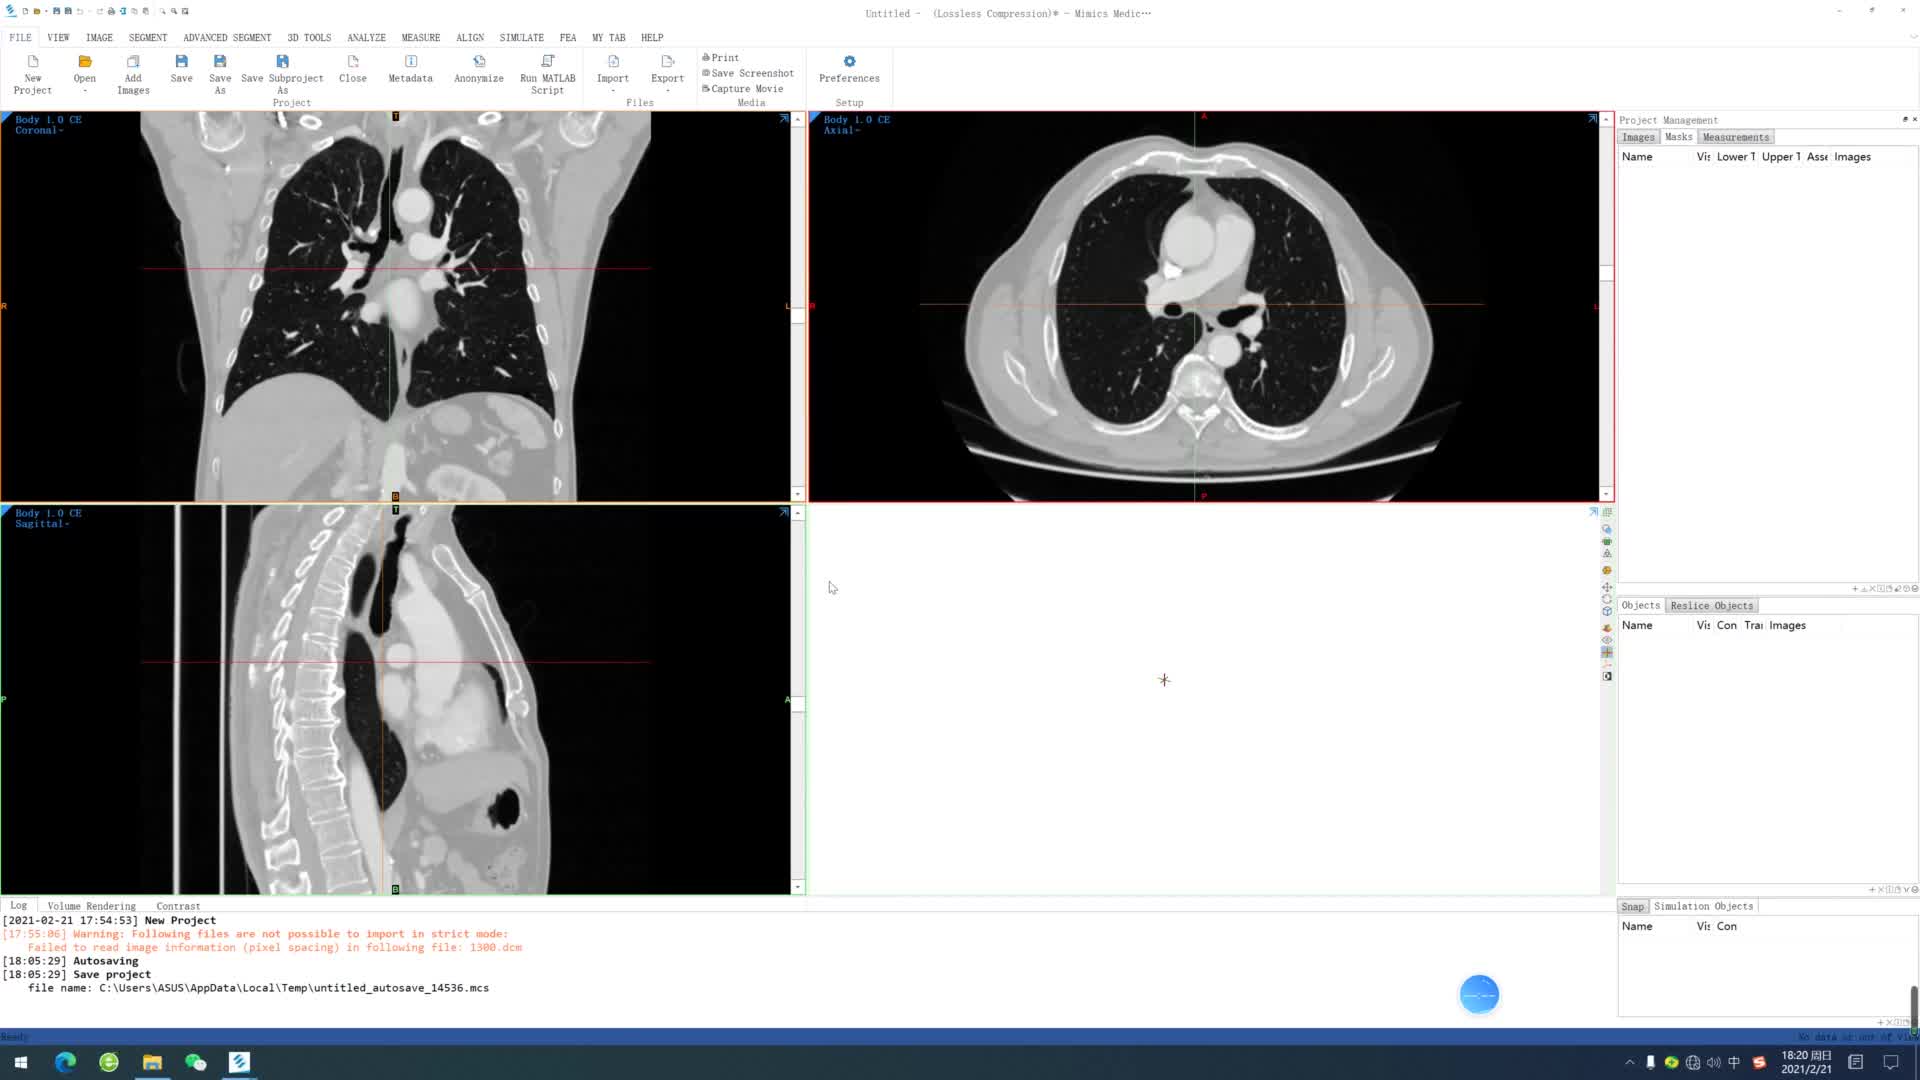1920x1080 pixels.
Task: Click the Import icon
Action: click(x=613, y=62)
